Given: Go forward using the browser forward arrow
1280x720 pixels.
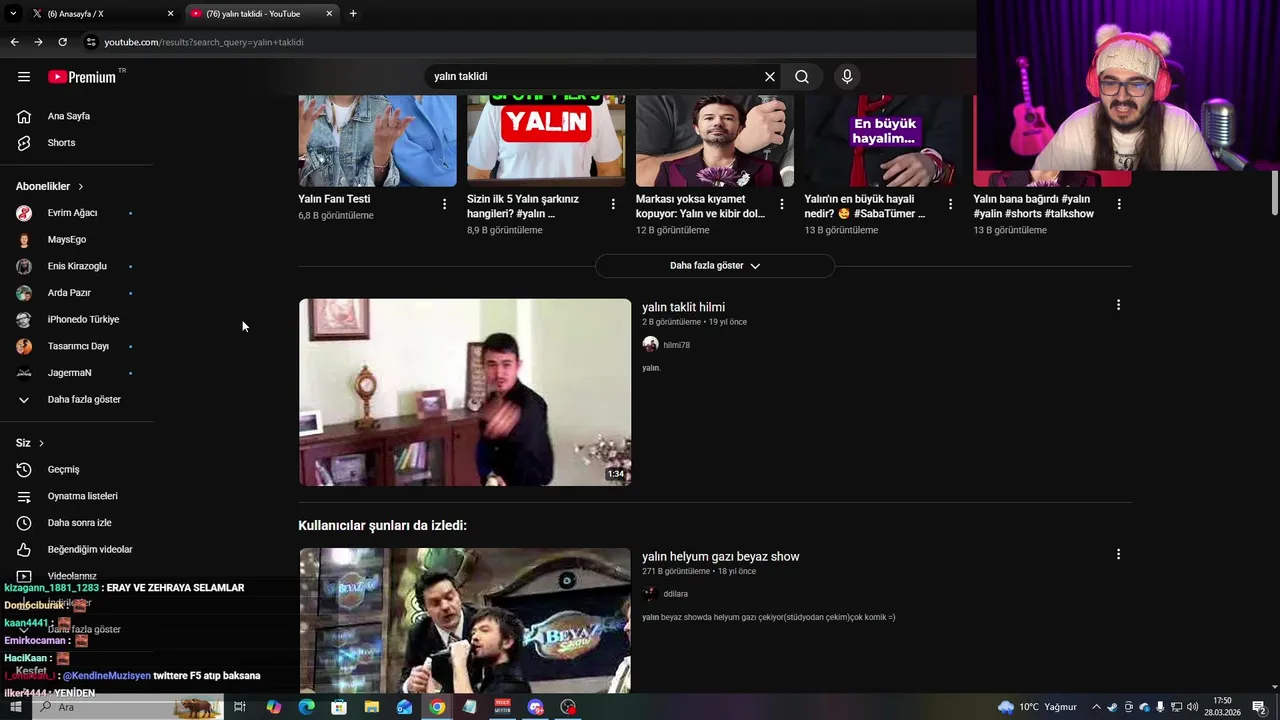Looking at the screenshot, I should (x=38, y=42).
